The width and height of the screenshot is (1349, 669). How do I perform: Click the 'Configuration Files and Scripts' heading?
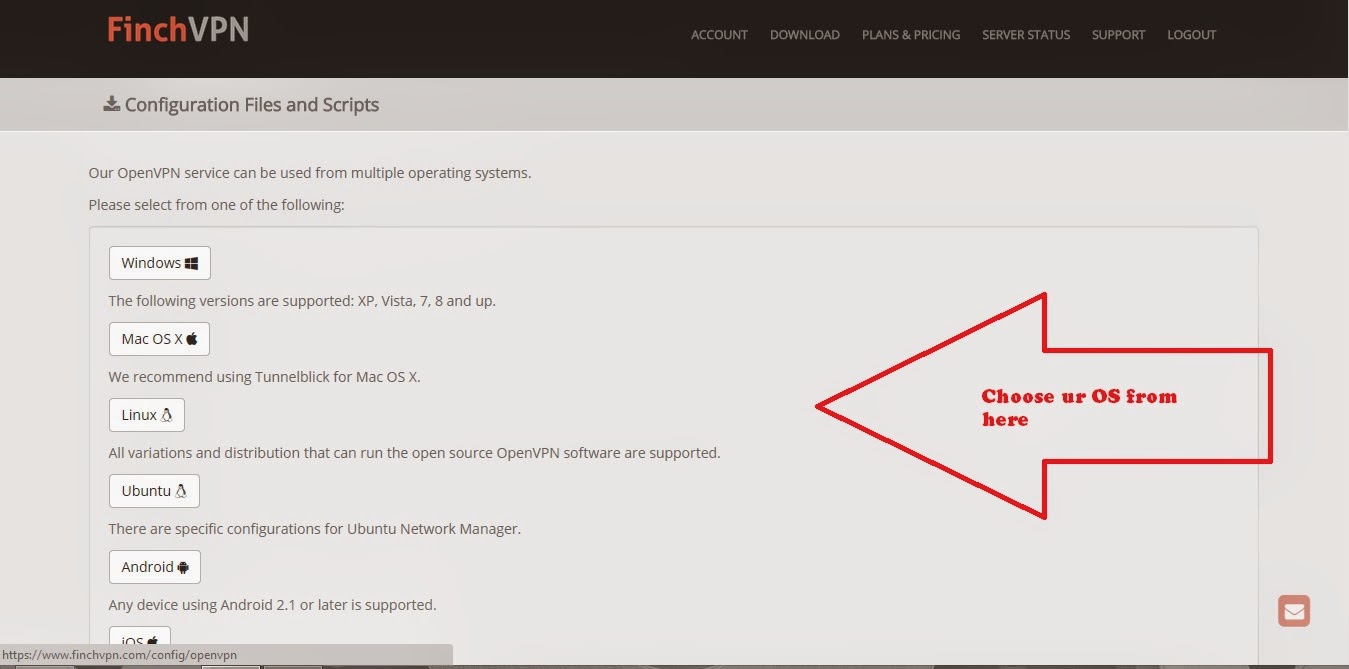tap(252, 105)
